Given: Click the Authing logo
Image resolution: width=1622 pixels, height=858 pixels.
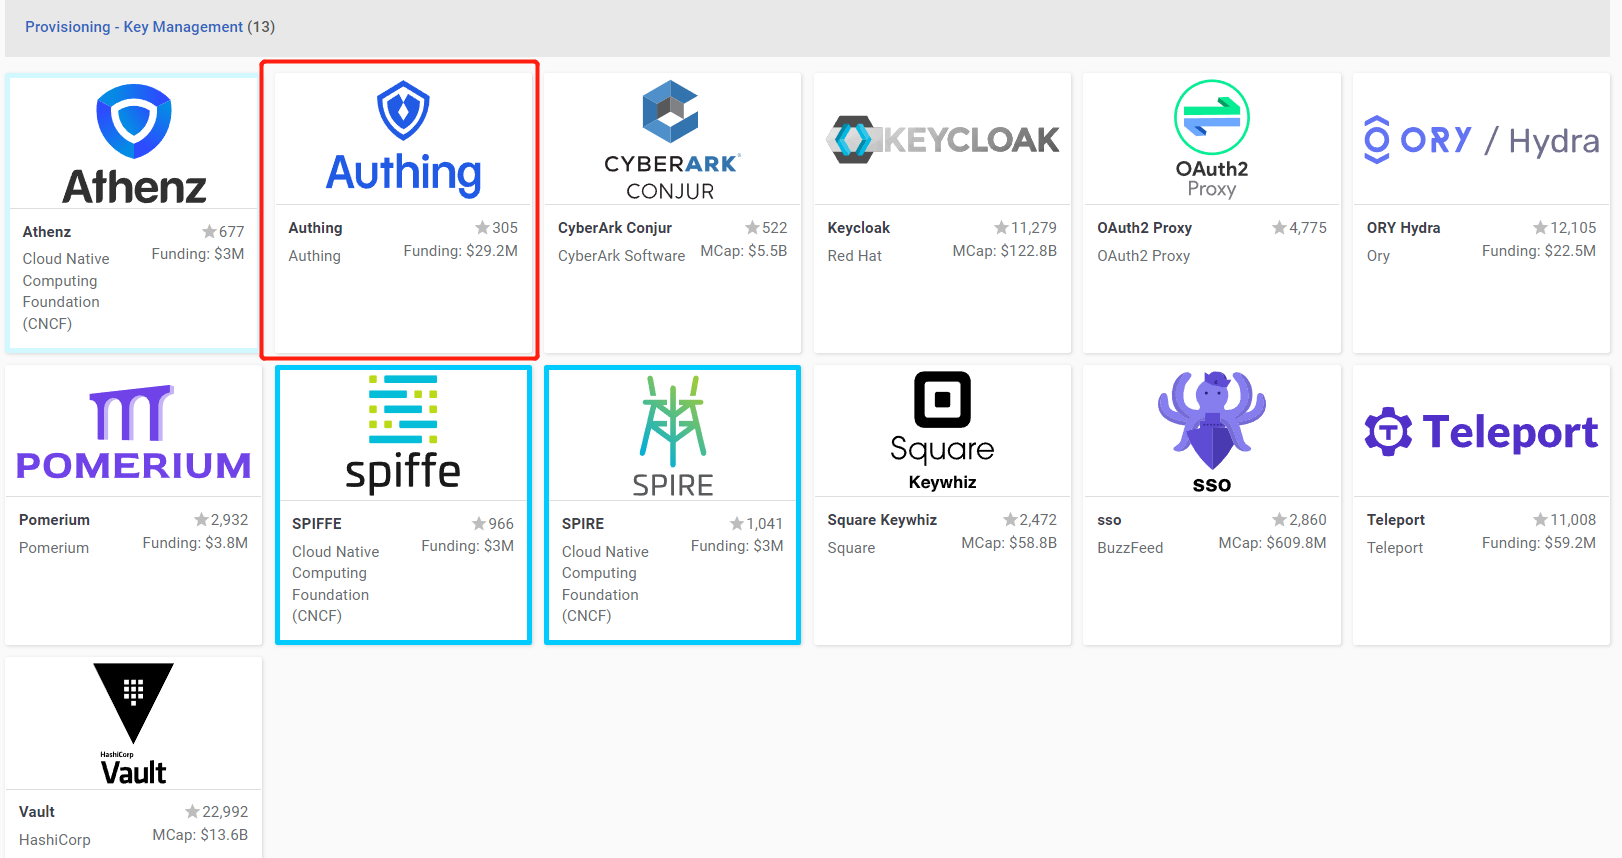Looking at the screenshot, I should (404, 138).
